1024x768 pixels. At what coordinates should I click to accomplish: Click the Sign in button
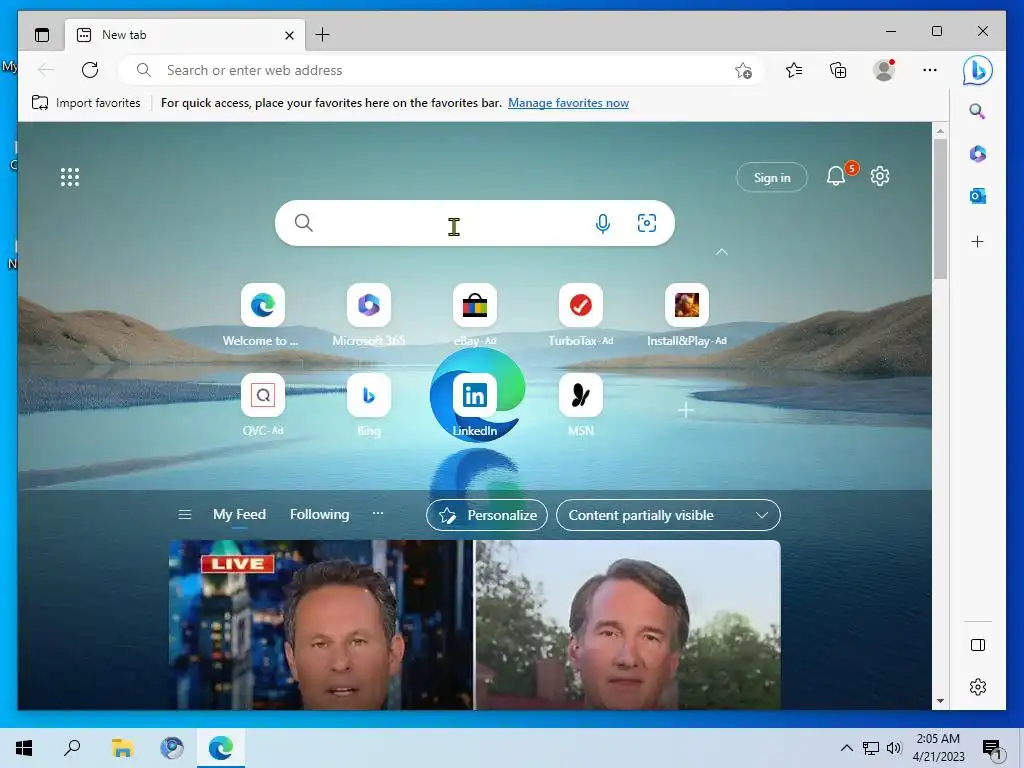772,178
